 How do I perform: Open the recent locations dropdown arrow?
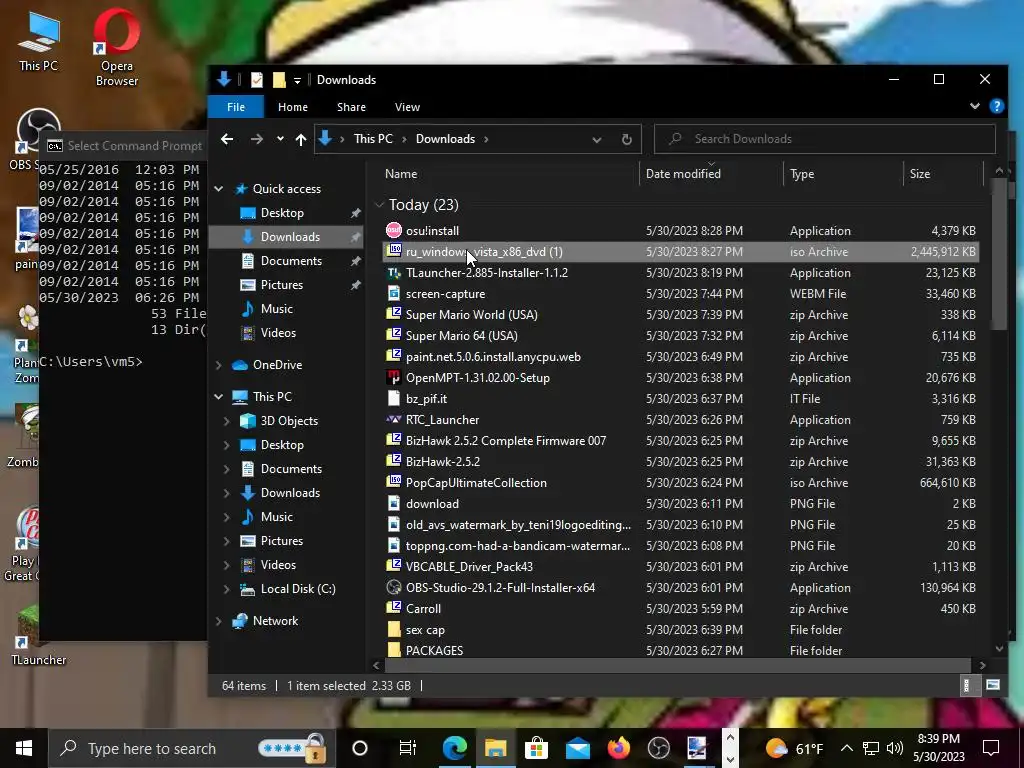point(280,138)
